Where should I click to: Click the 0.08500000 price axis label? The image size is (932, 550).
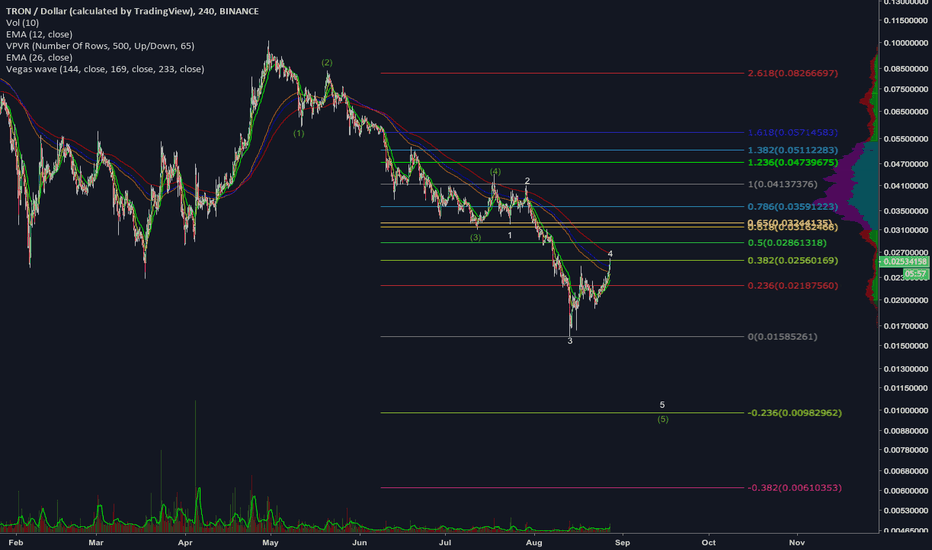[x=906, y=69]
